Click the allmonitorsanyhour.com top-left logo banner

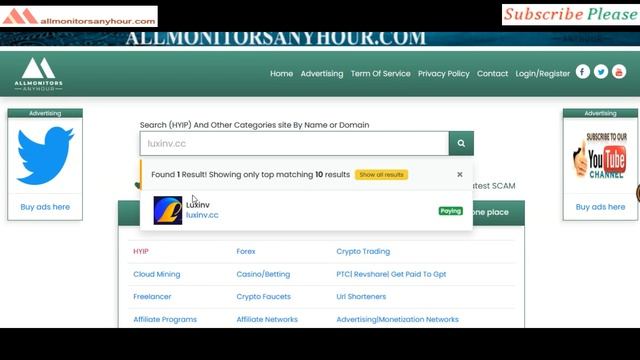[79, 16]
